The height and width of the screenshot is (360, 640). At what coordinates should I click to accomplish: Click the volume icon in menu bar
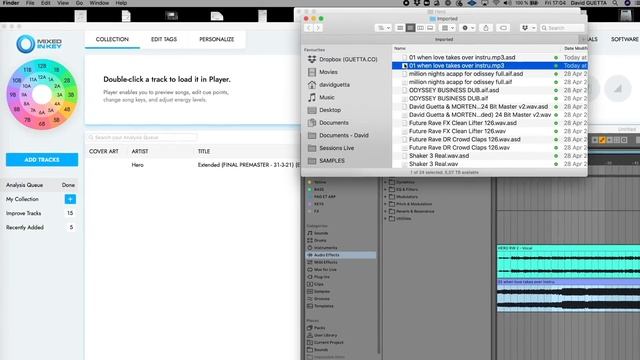[507, 3]
